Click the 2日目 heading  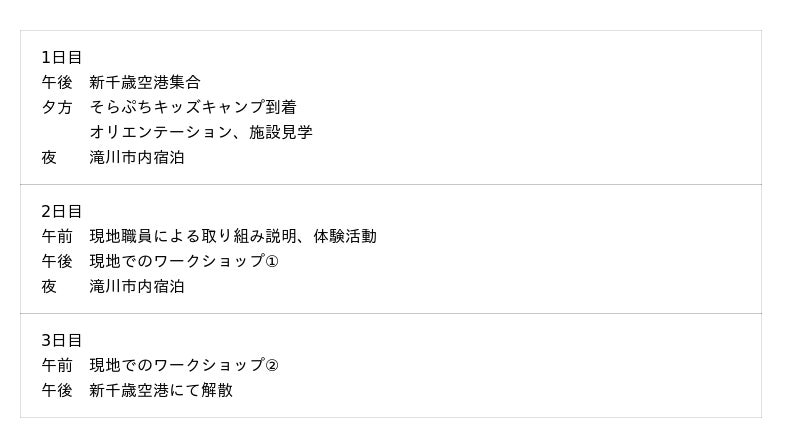(x=62, y=212)
